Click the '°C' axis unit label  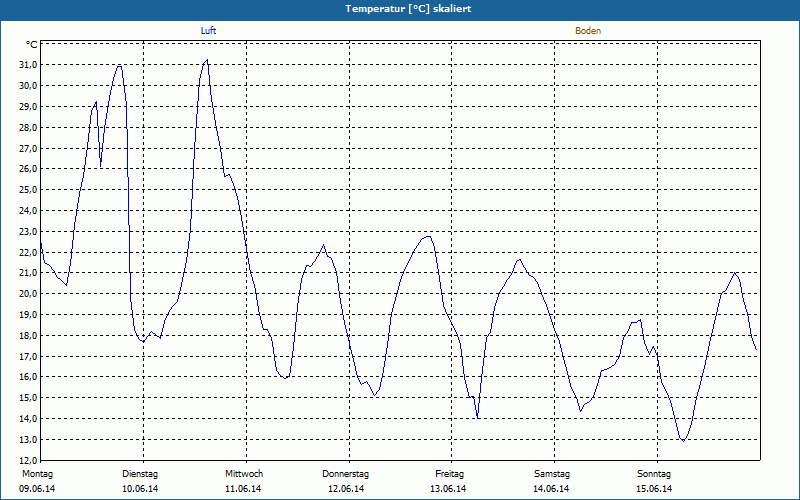(32, 45)
